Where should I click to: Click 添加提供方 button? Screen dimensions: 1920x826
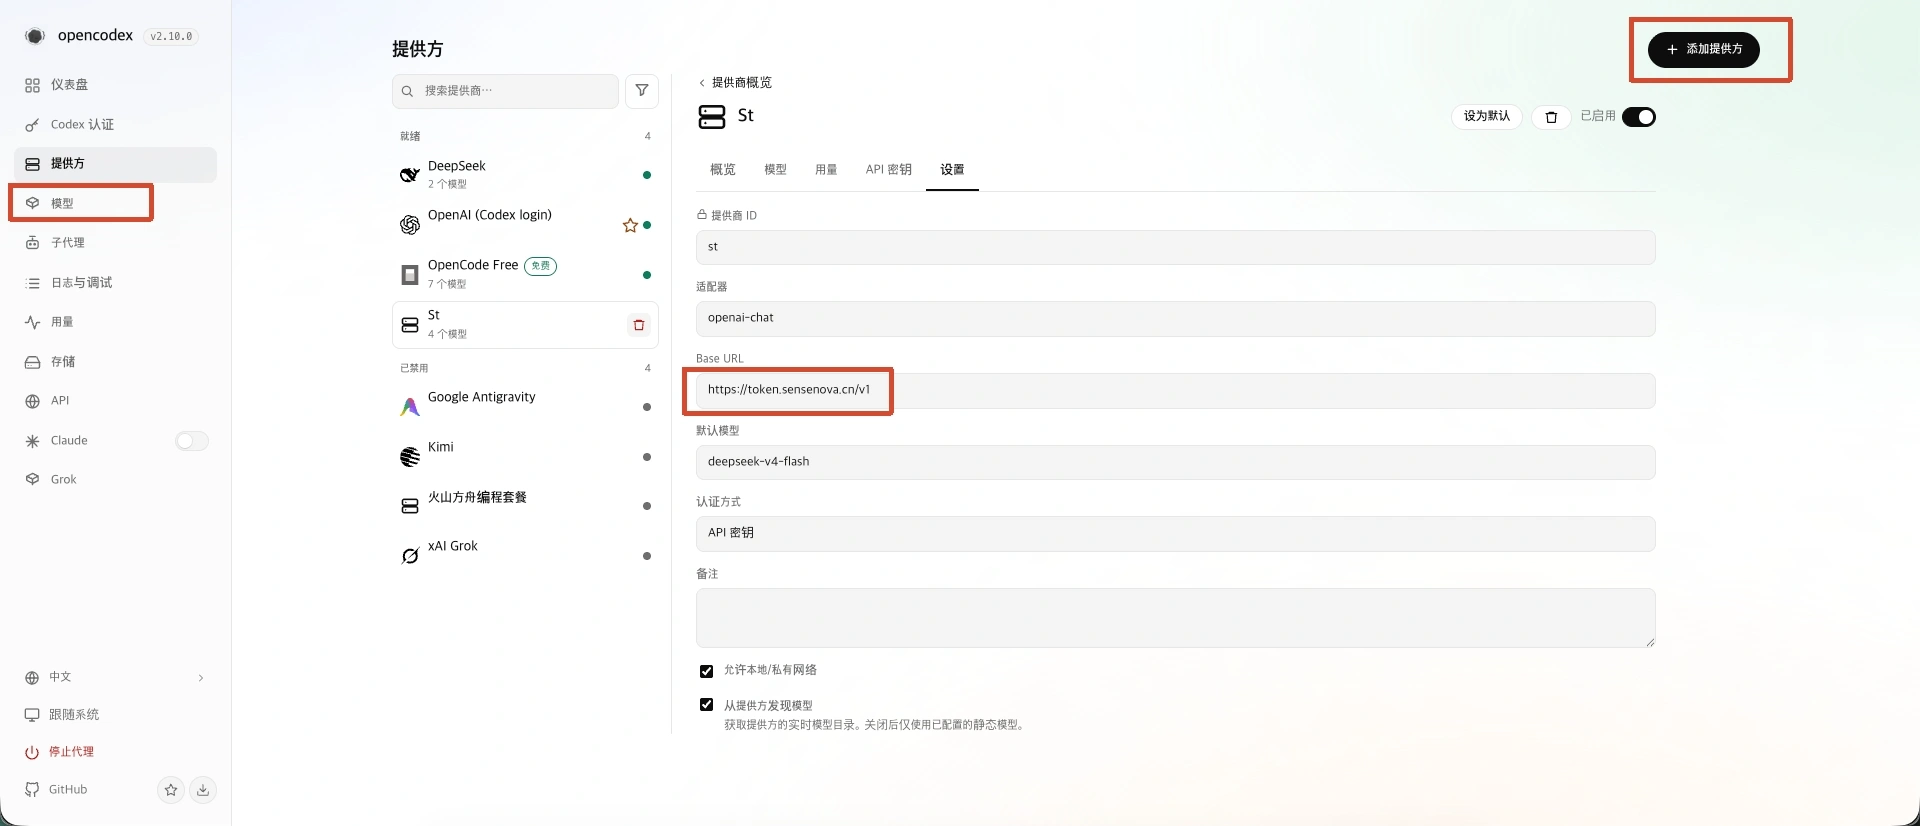click(1704, 49)
